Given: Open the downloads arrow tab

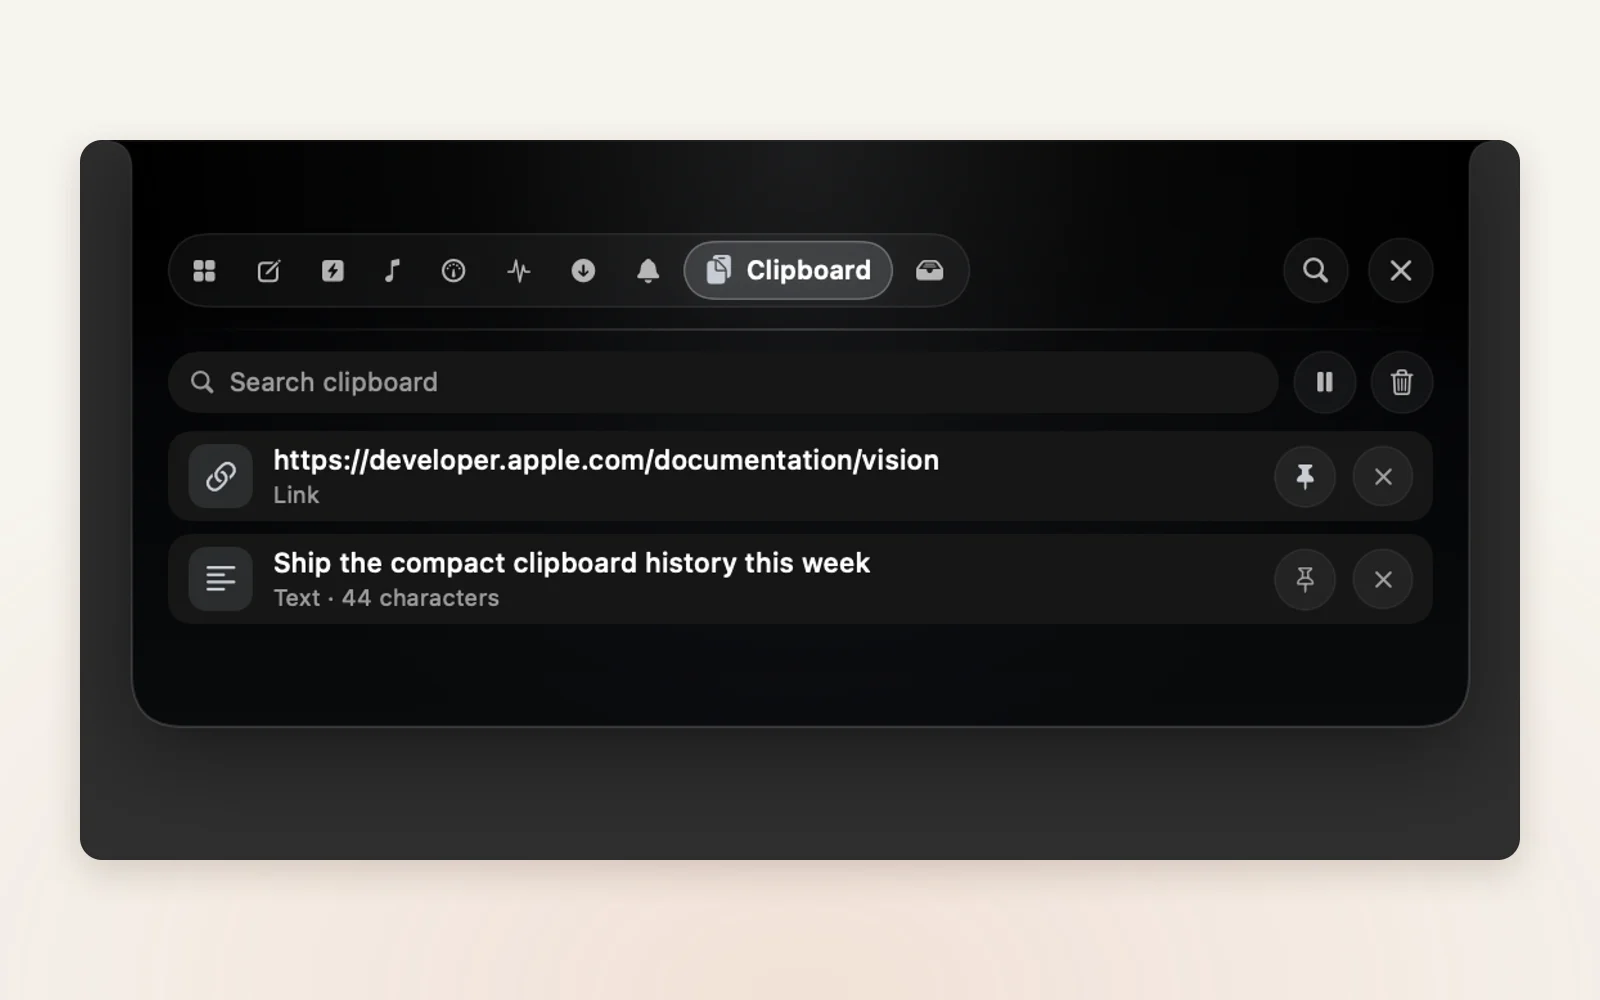Looking at the screenshot, I should coord(583,271).
